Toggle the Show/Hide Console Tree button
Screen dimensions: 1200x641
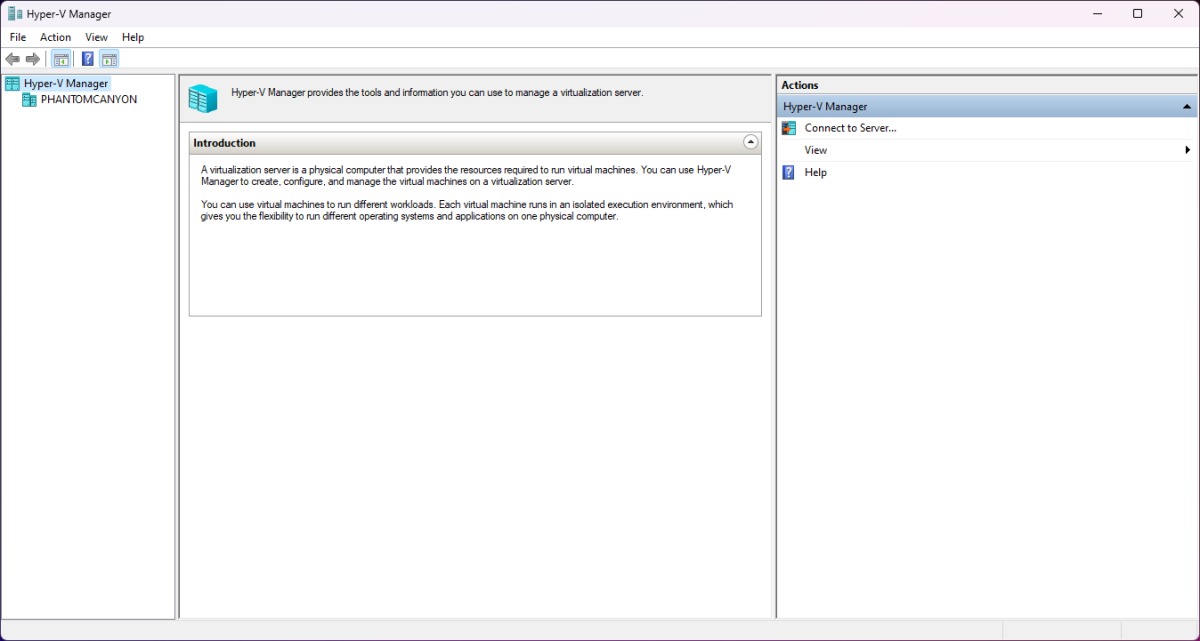tap(61, 59)
